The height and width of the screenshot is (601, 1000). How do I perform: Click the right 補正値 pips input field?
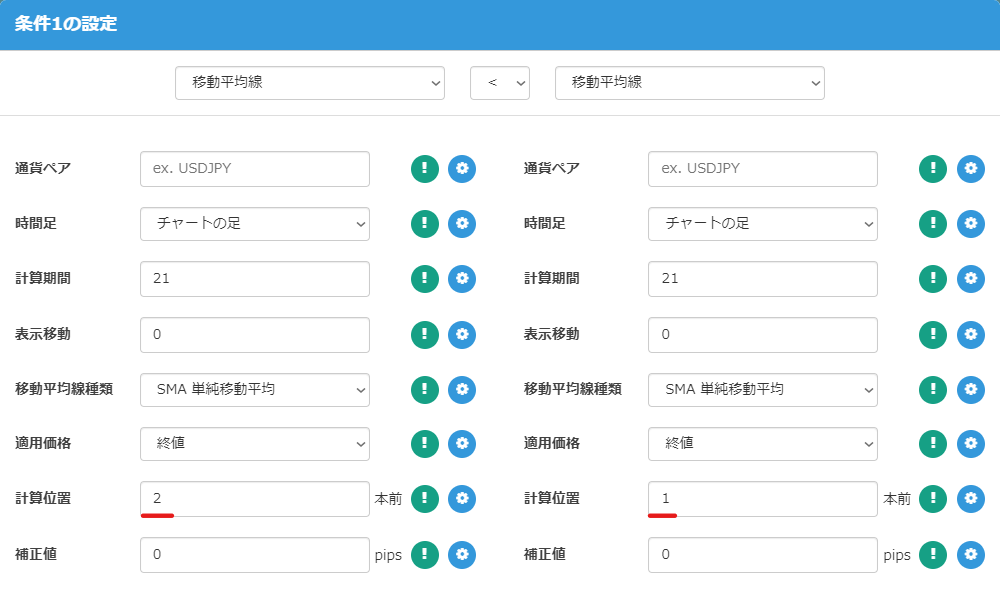click(763, 554)
